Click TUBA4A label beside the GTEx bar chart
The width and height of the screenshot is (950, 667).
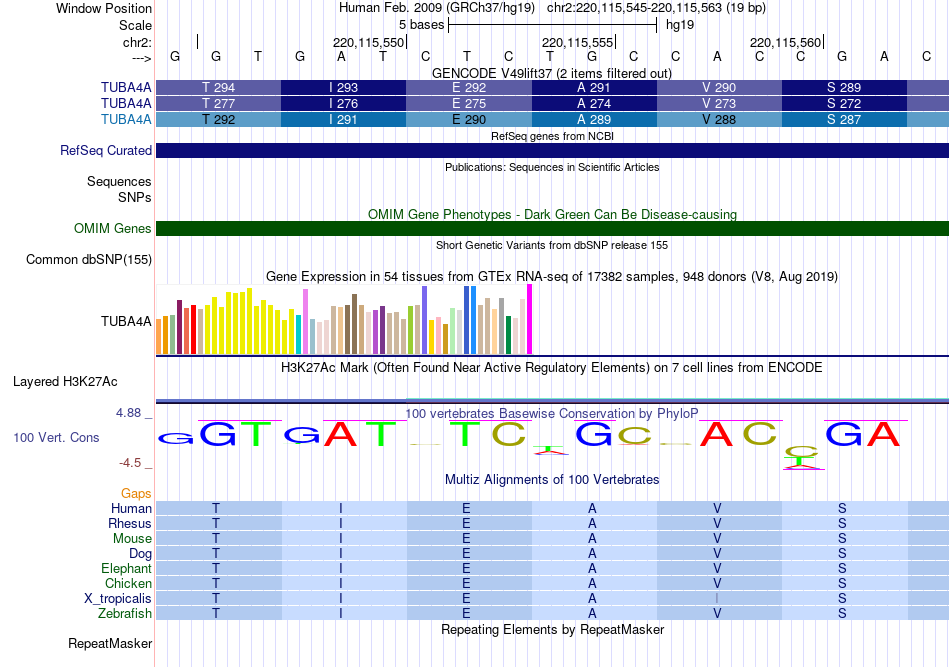coord(126,321)
